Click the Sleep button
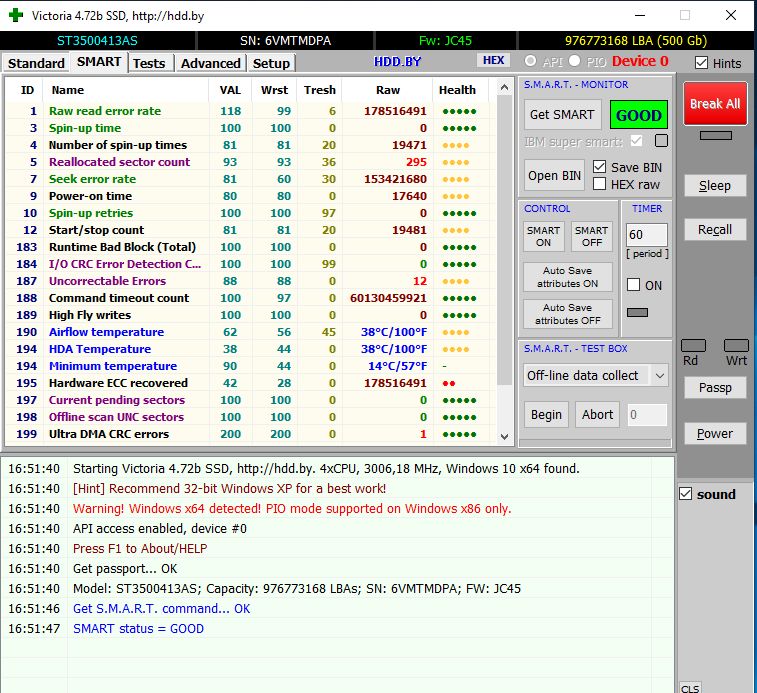This screenshot has width=757, height=693. [715, 185]
